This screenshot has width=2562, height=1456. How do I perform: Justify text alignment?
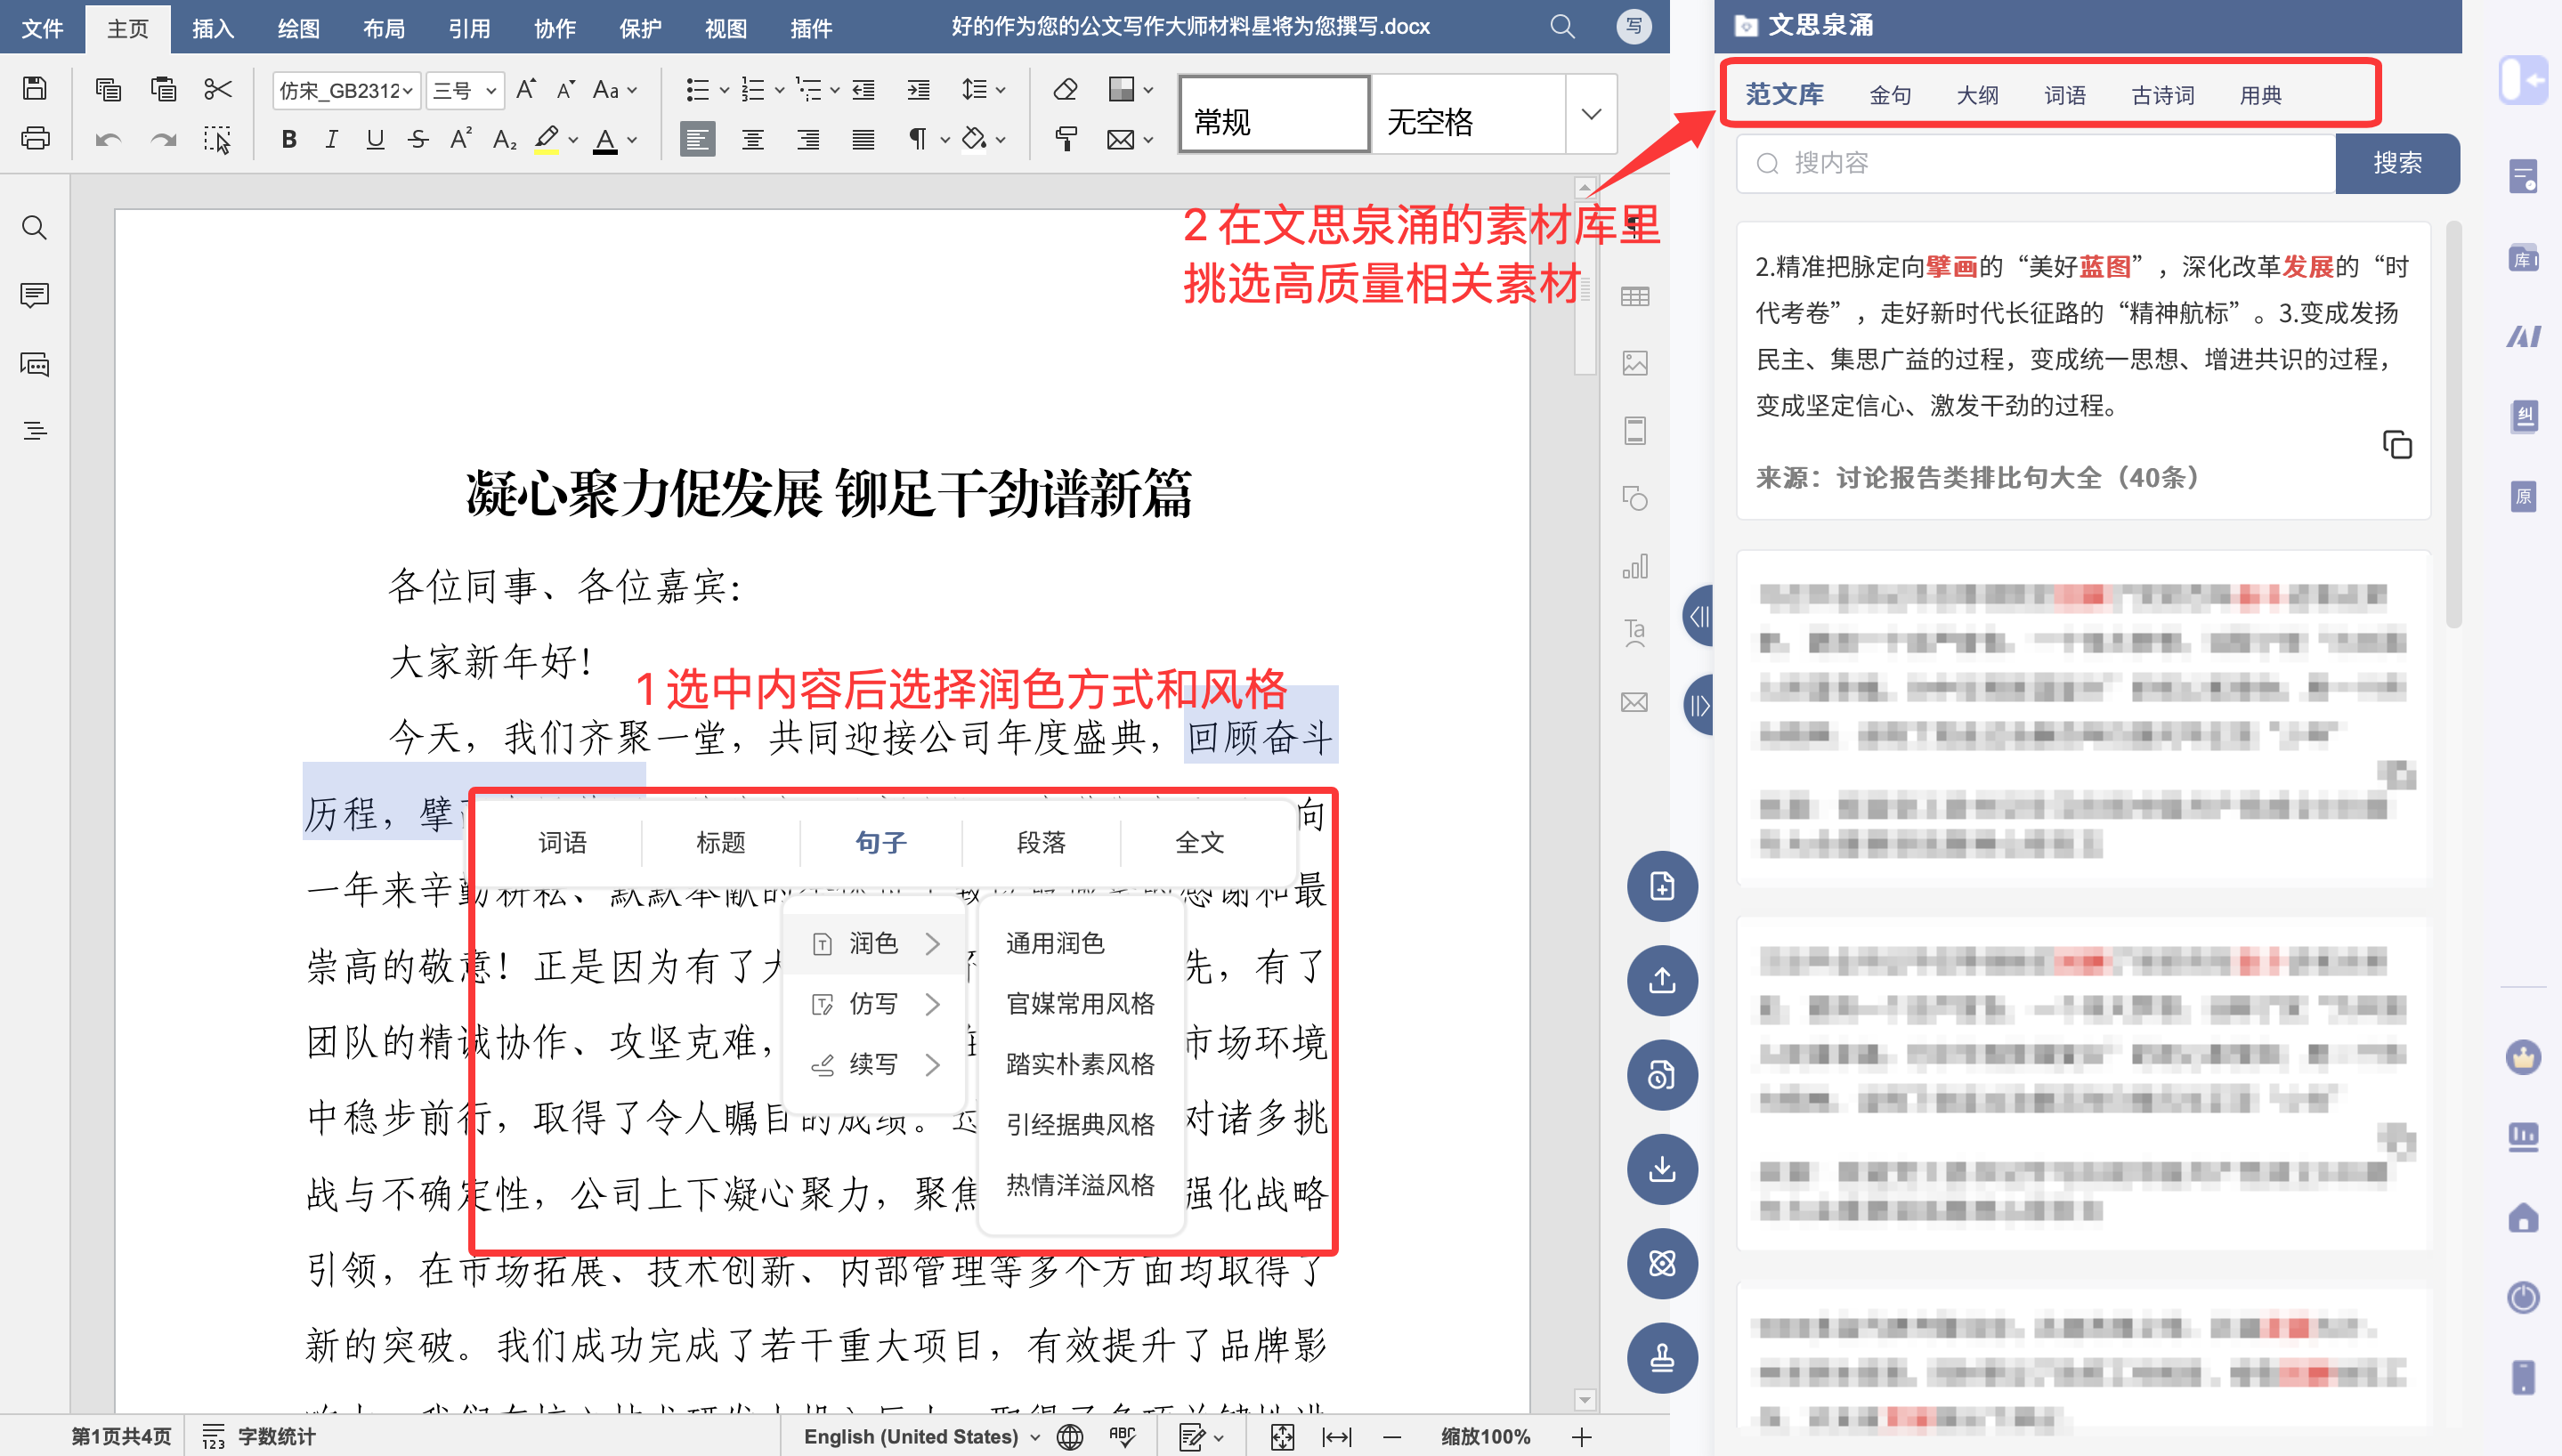(863, 139)
